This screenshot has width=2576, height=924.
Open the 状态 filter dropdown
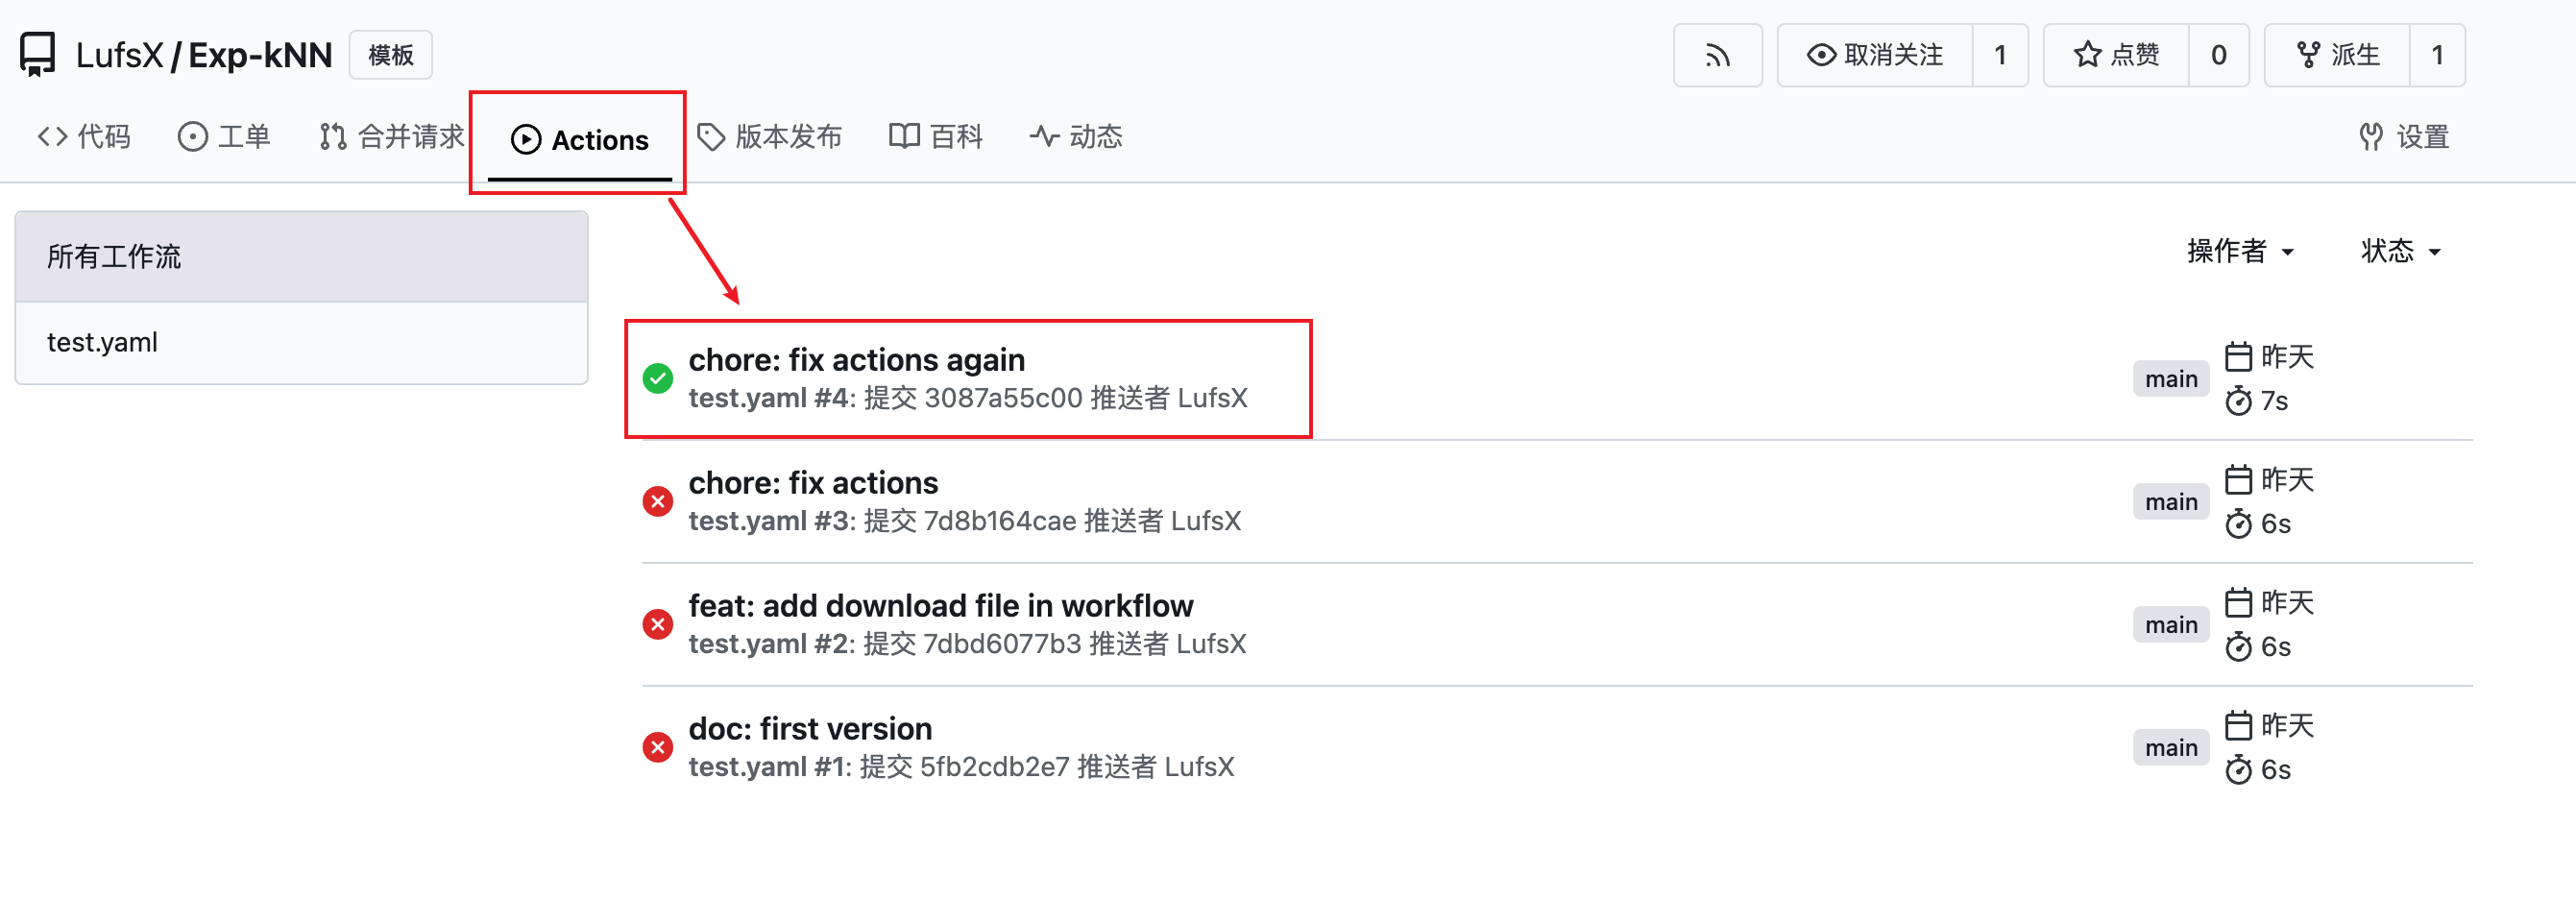(2400, 251)
